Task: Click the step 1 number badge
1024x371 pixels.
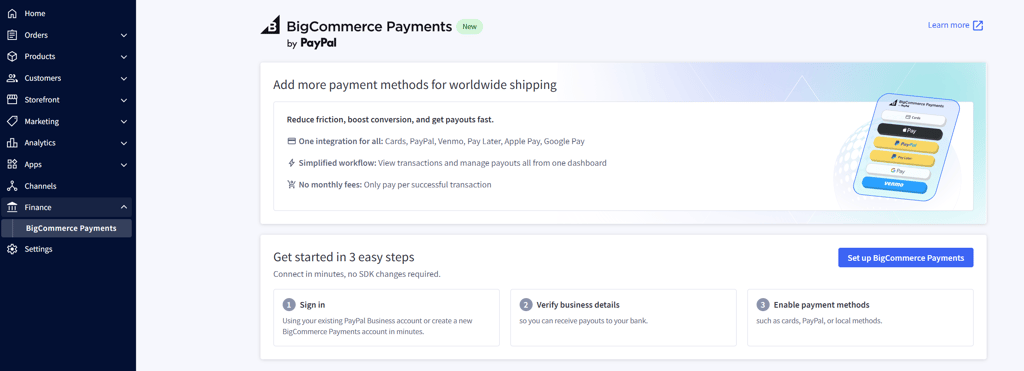Action: pos(289,305)
